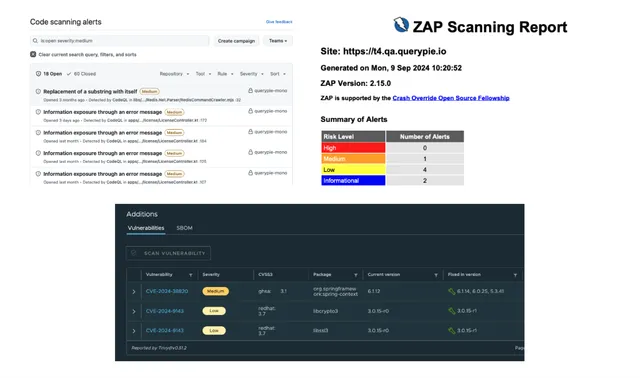Click the Create campaign button
The height and width of the screenshot is (378, 640).
(x=236, y=41)
